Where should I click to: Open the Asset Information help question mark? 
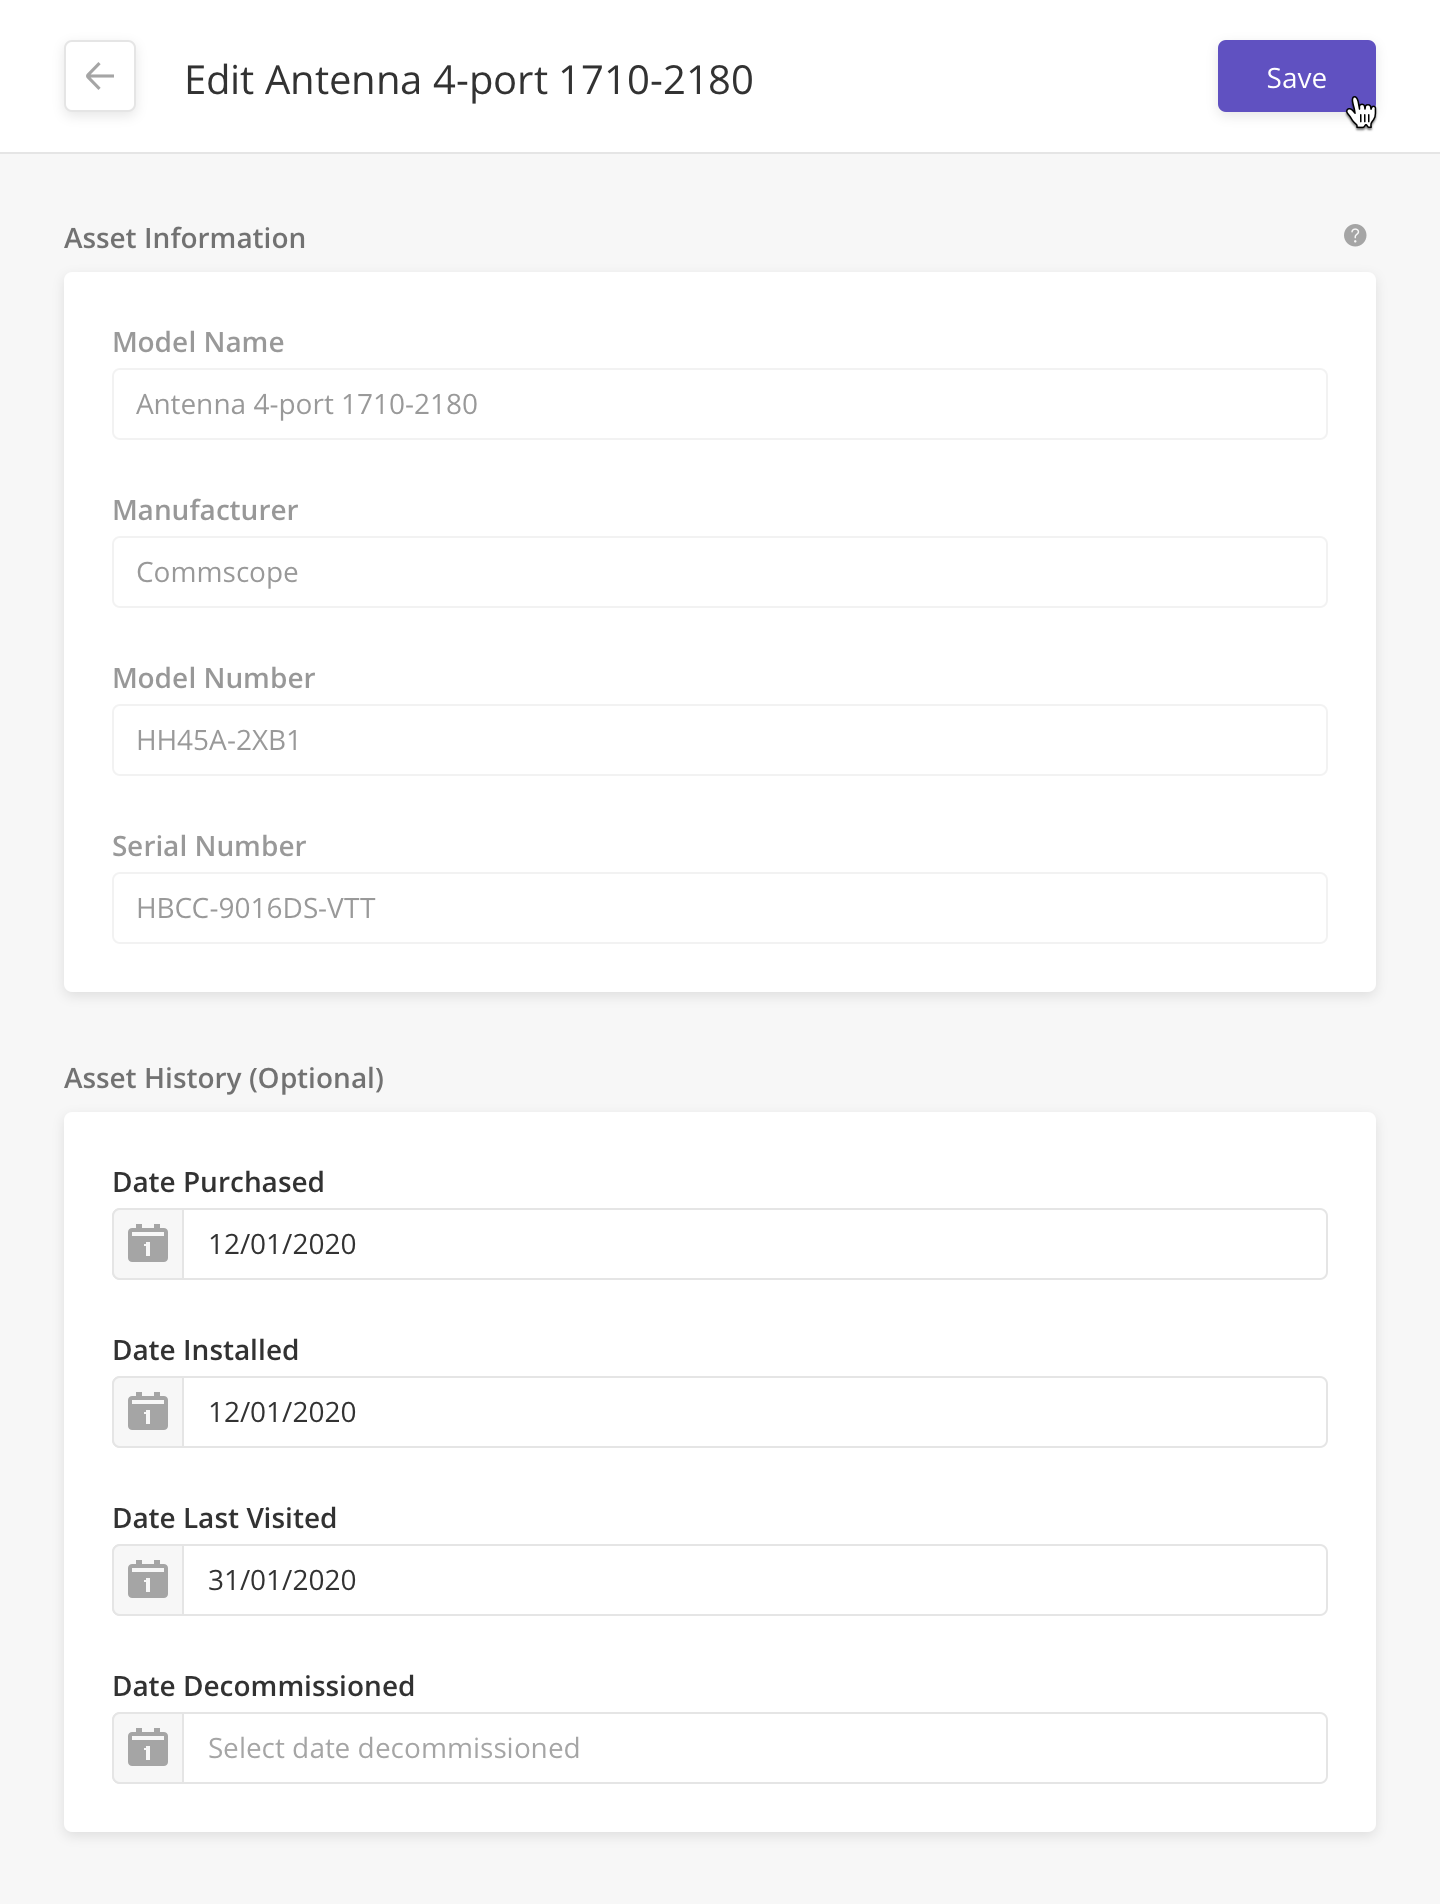(1355, 235)
